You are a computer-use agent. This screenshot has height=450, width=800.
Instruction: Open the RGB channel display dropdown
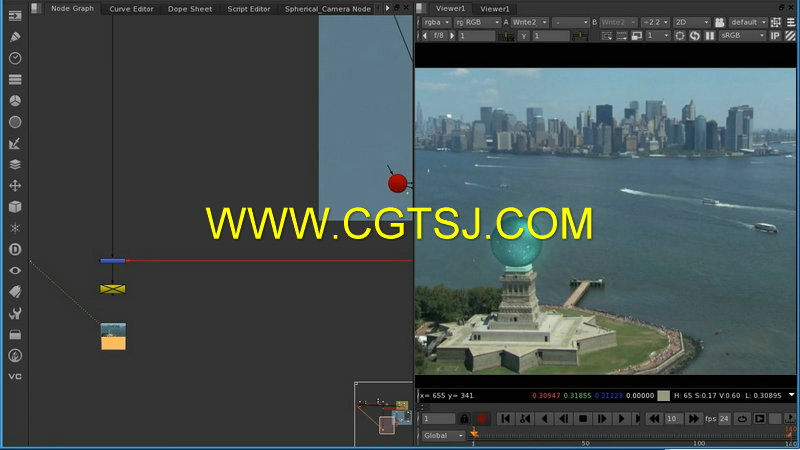point(478,22)
